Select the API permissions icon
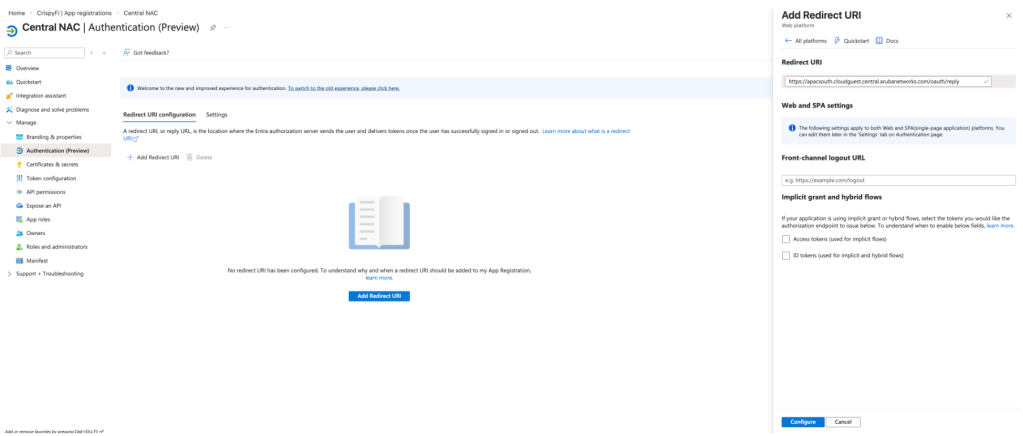1023x436 pixels. click(19, 192)
